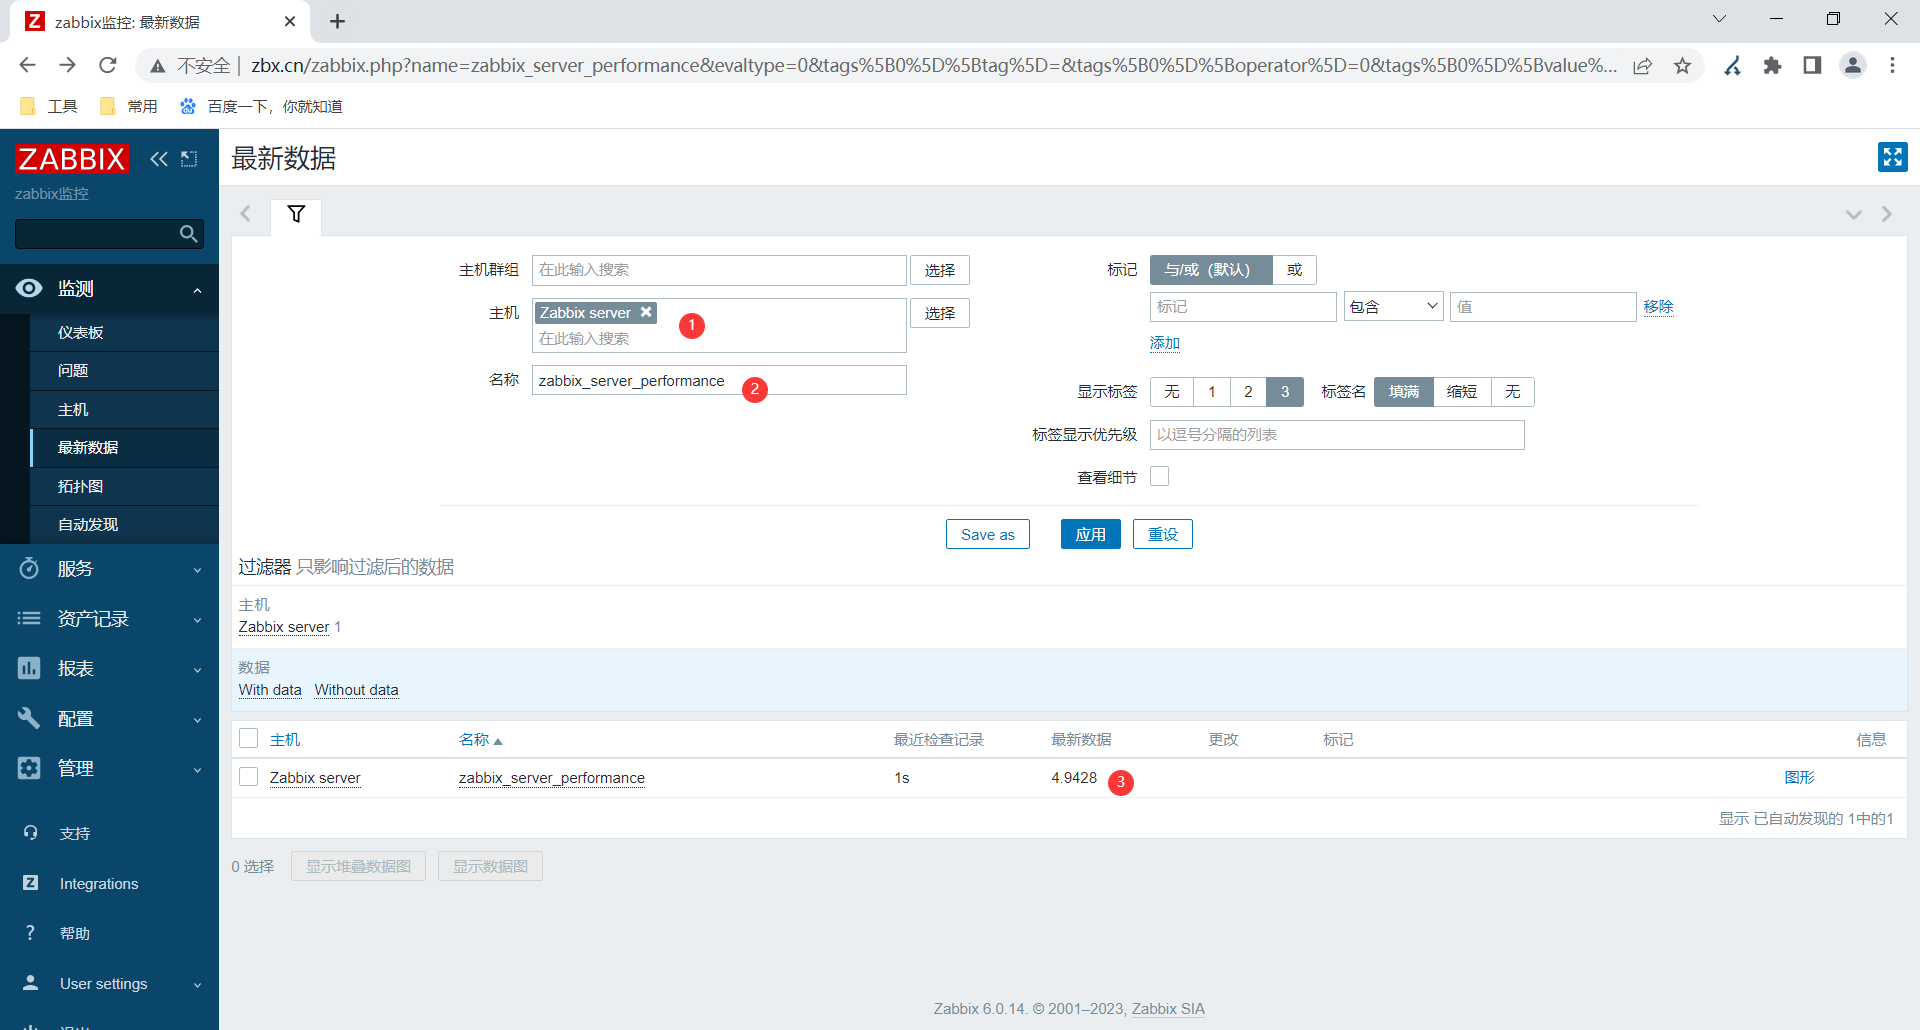Click the Support headset icon
The width and height of the screenshot is (1920, 1030).
(31, 833)
